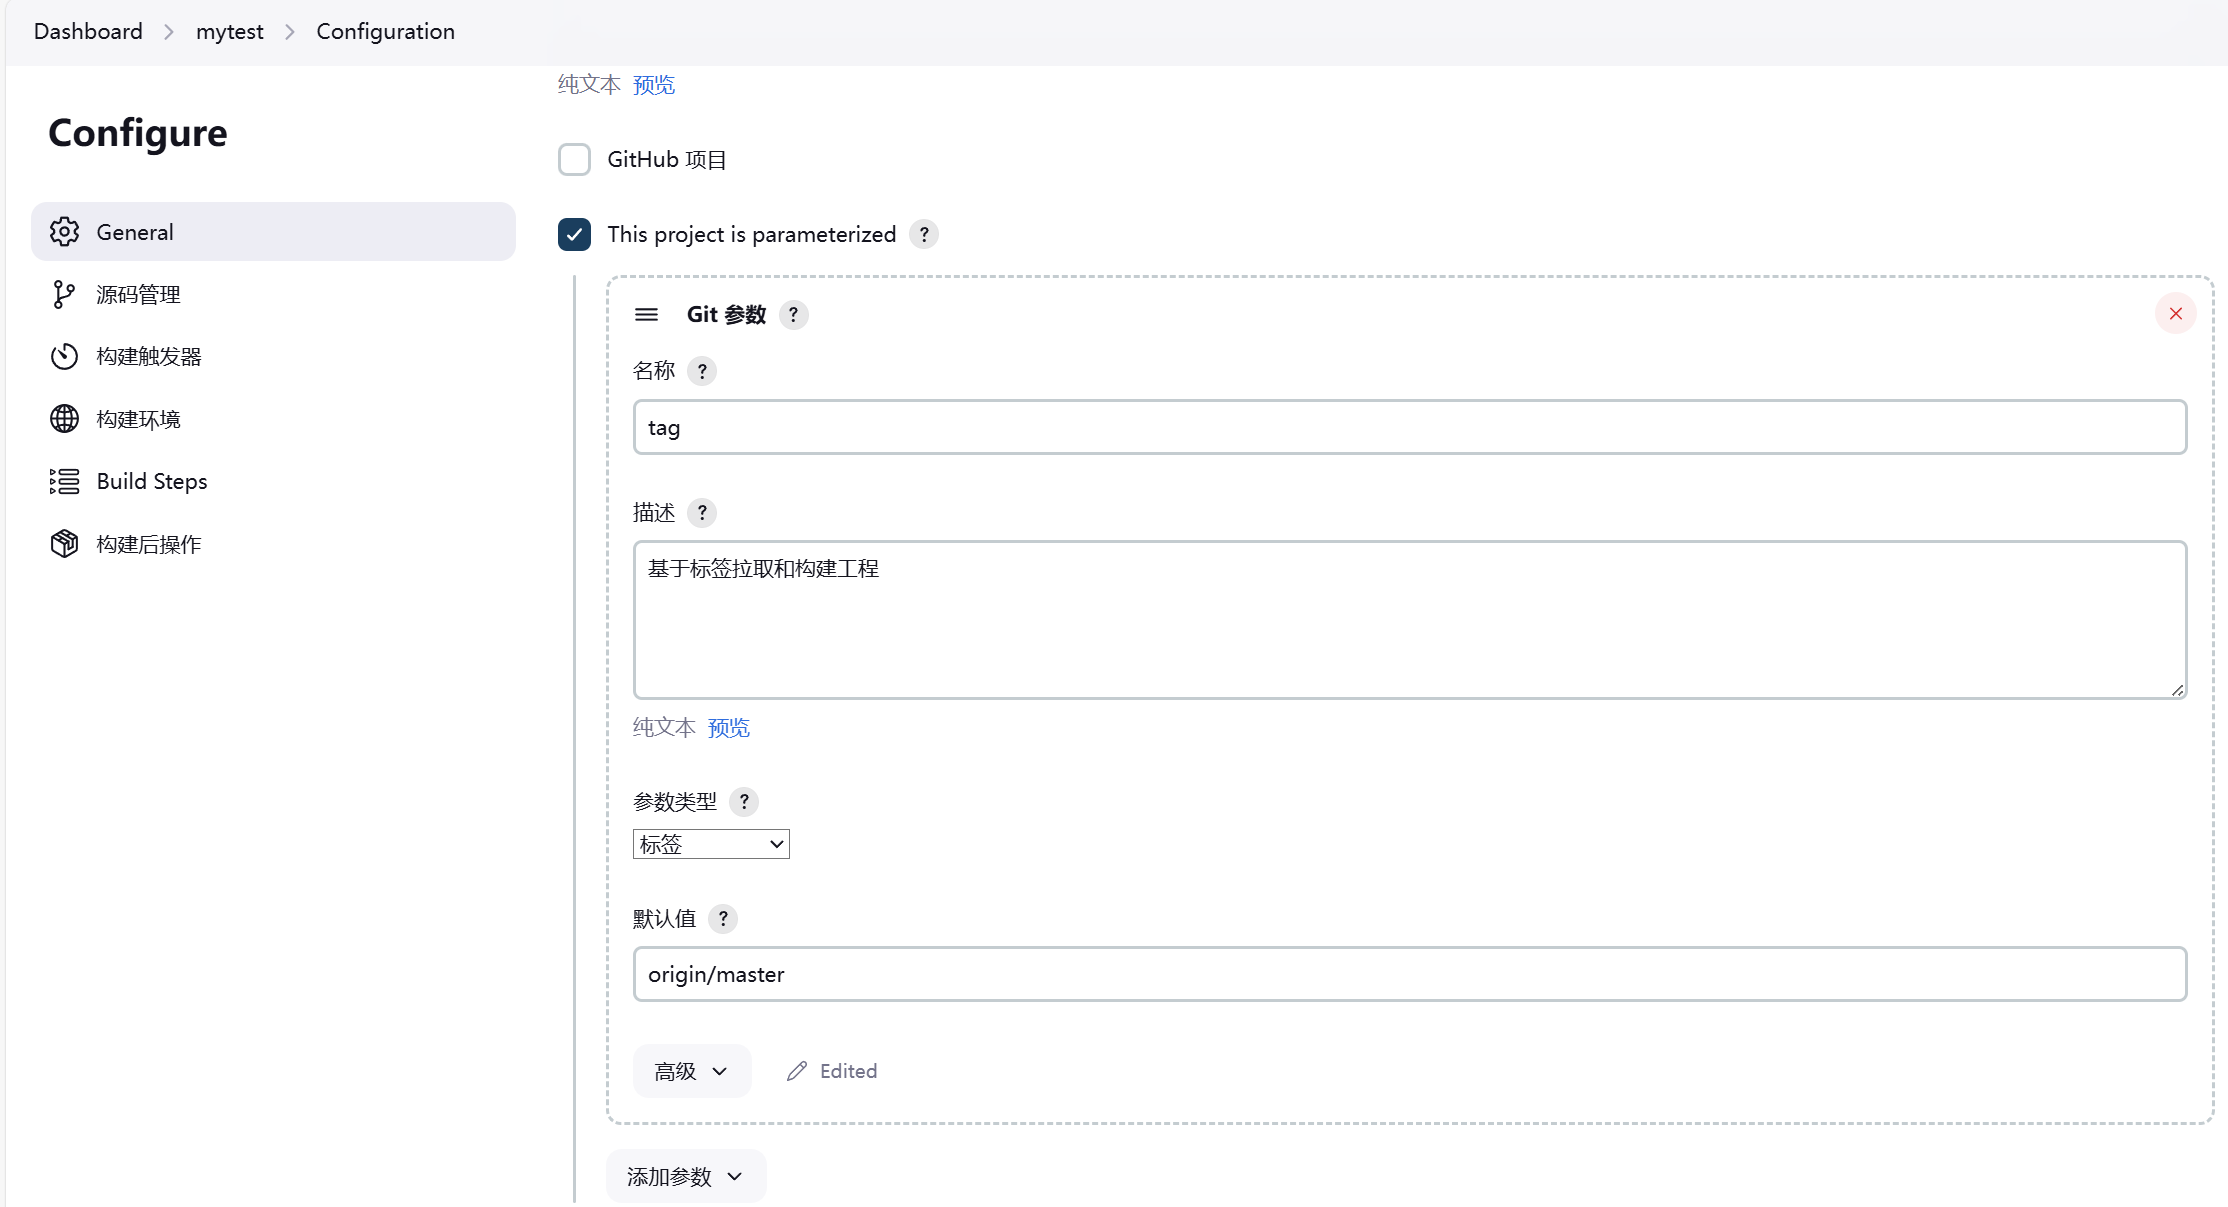Click the Configure heading
Screen dimensions: 2228x1207
pos(138,133)
